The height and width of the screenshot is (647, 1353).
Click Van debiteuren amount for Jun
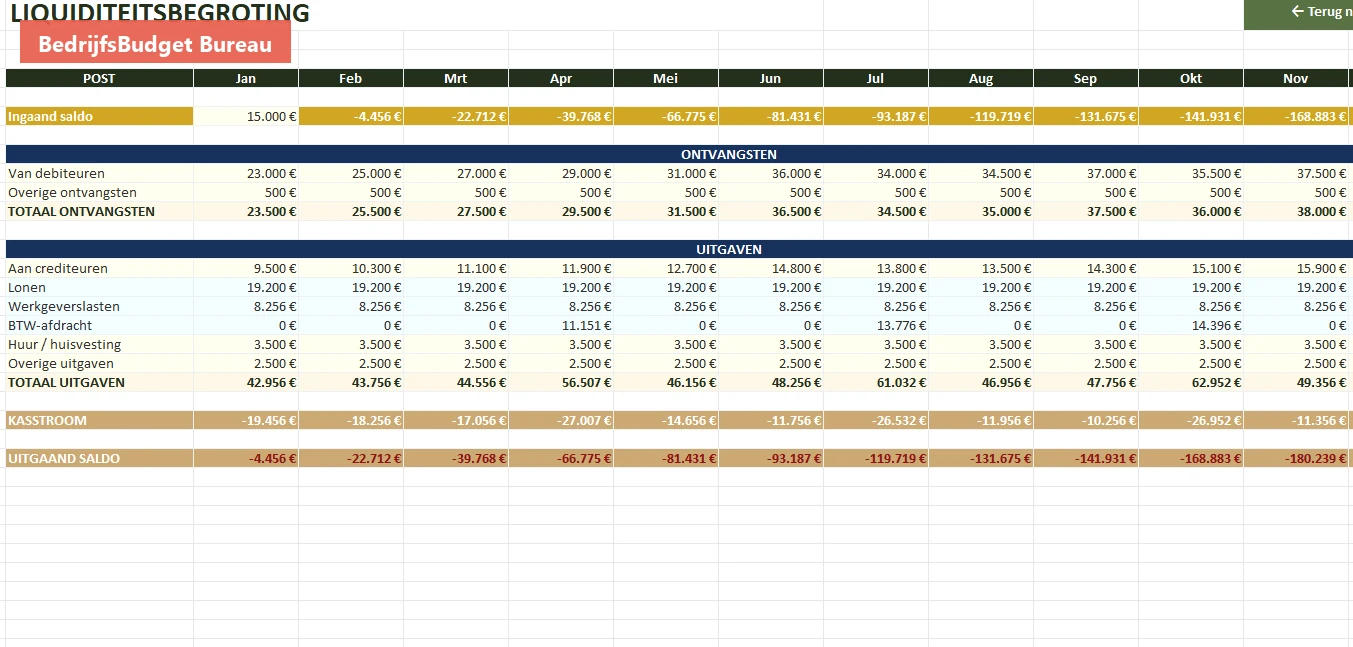coord(771,173)
